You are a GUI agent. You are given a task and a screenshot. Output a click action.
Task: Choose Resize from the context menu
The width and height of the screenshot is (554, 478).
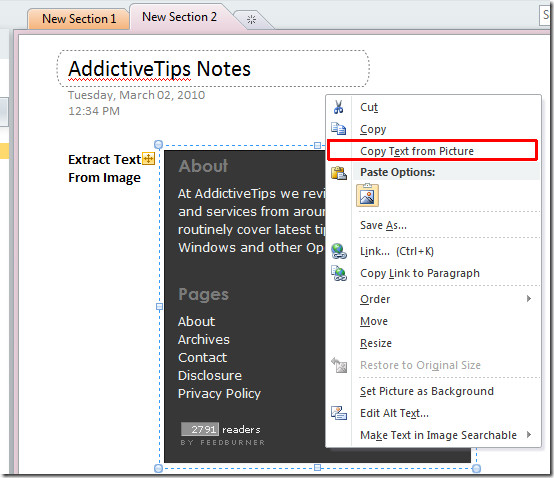click(x=433, y=343)
